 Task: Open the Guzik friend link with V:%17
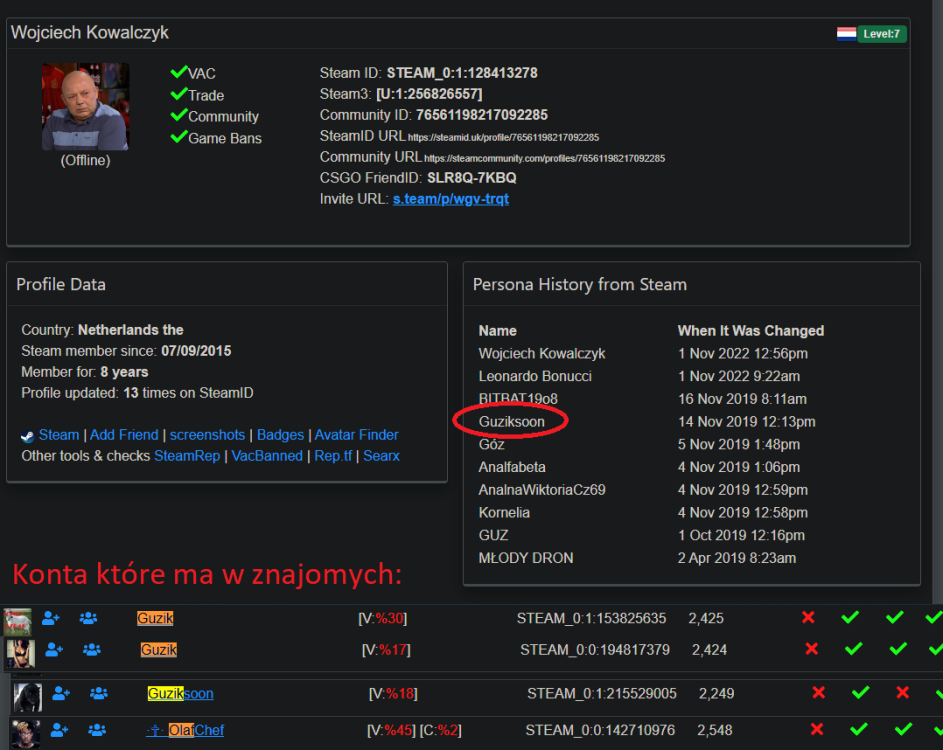(x=159, y=650)
